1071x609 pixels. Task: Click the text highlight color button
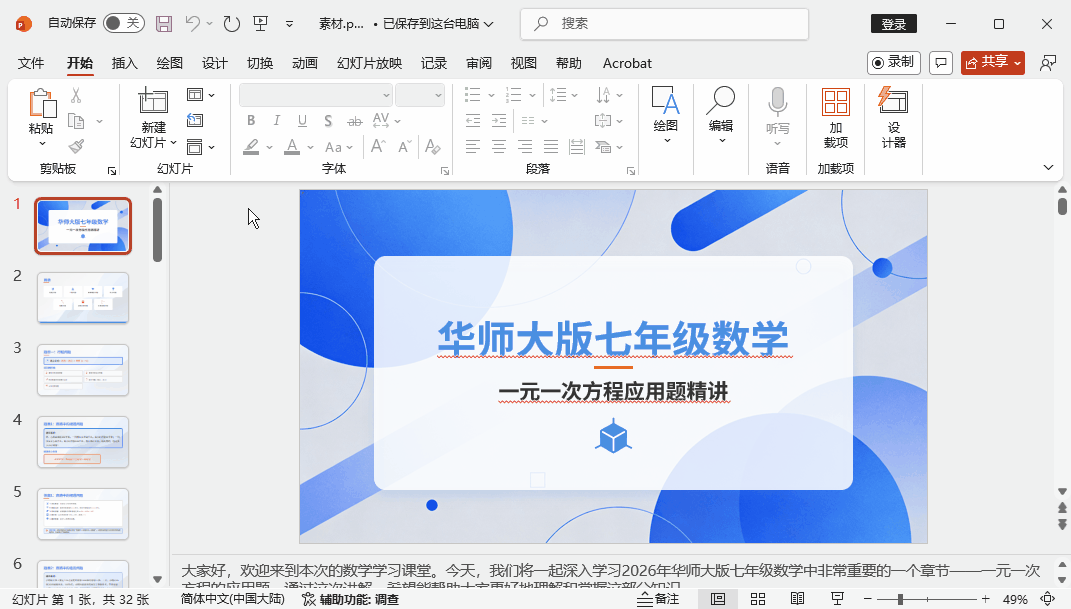[251, 146]
